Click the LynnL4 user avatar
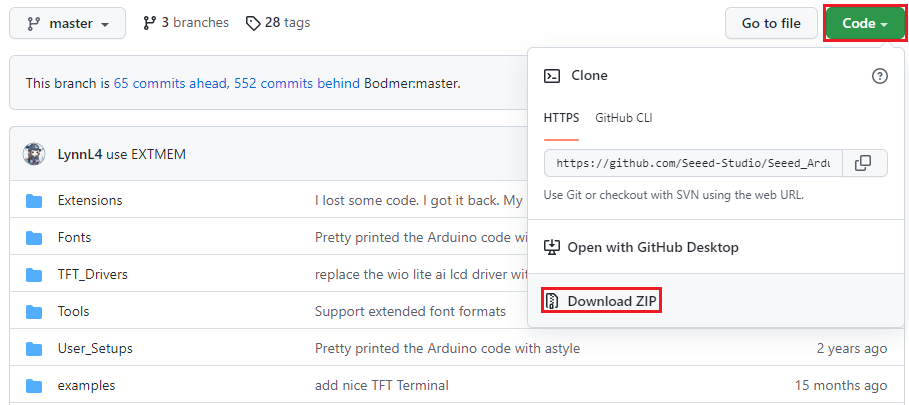Viewport: 909px width, 405px height. click(34, 154)
